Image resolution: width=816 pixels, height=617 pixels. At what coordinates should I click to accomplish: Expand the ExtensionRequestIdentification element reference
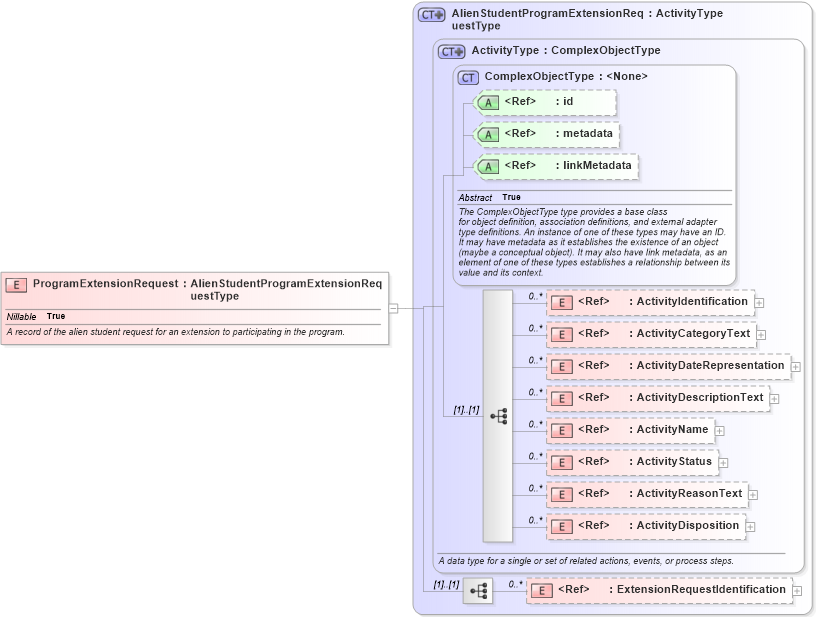click(797, 590)
